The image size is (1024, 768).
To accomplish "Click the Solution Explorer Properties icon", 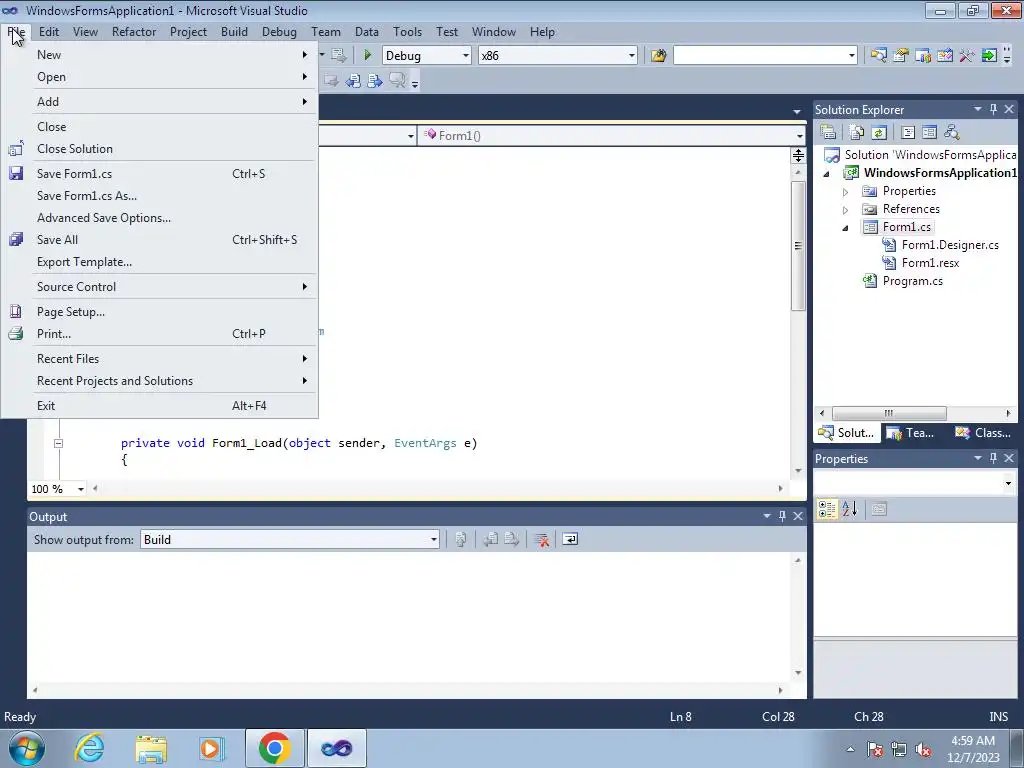I will [828, 132].
